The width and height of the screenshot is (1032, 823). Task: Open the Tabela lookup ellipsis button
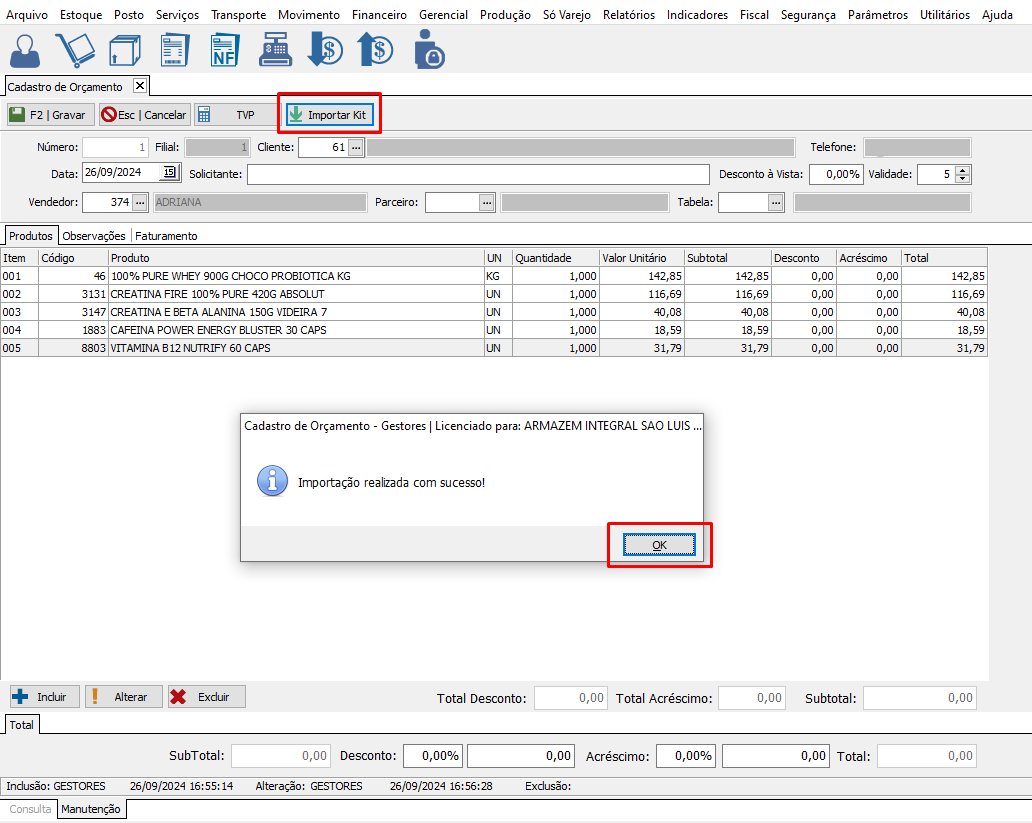coord(776,202)
